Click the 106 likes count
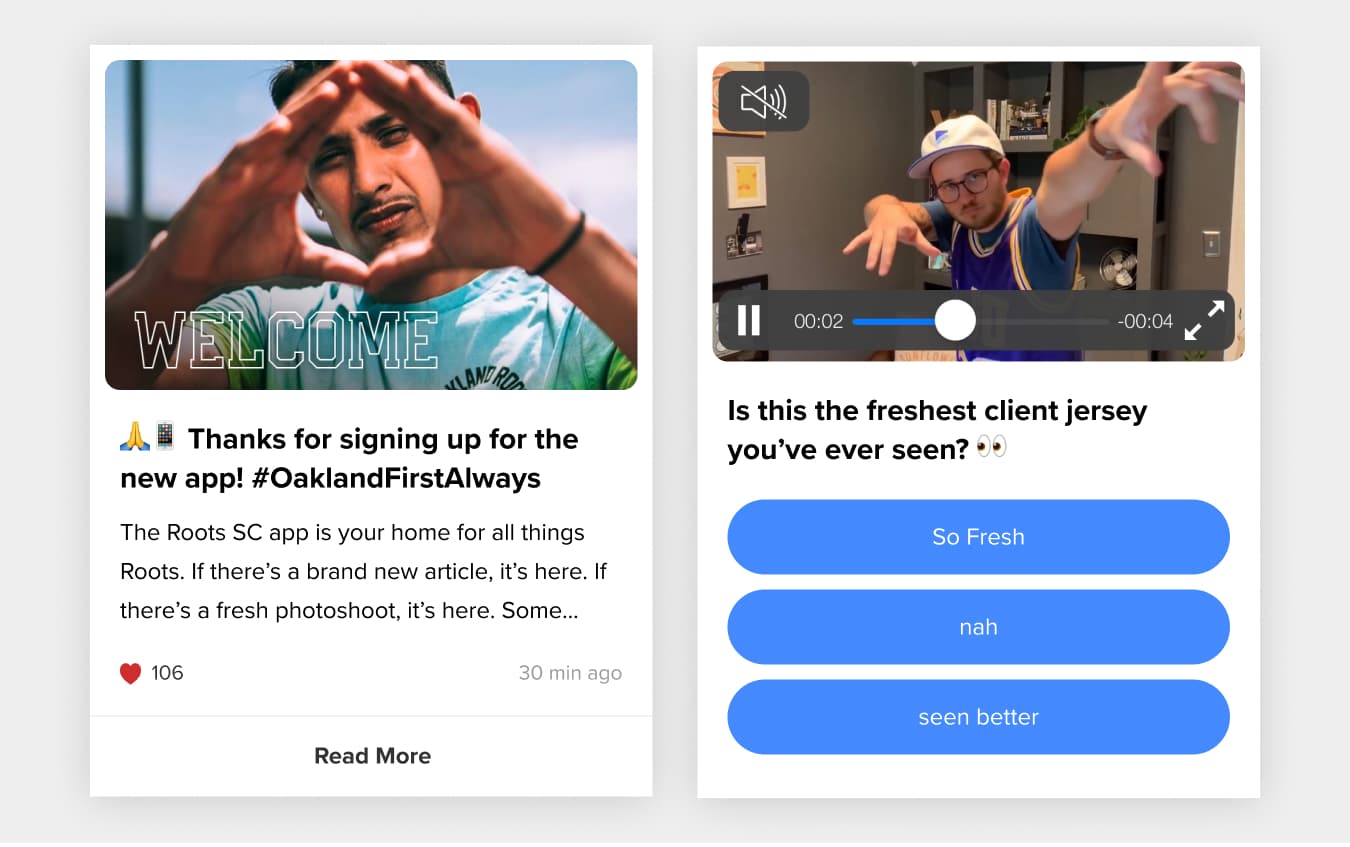This screenshot has width=1350, height=847. [167, 673]
